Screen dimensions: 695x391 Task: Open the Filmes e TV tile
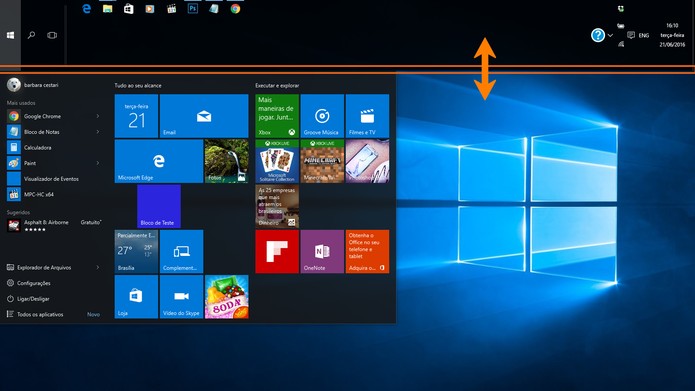point(367,116)
